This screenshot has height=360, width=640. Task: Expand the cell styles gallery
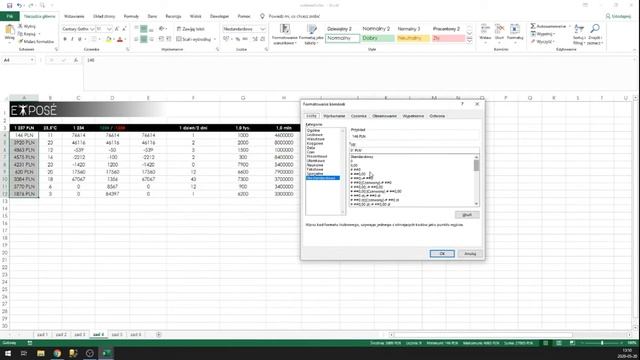coord(469,40)
